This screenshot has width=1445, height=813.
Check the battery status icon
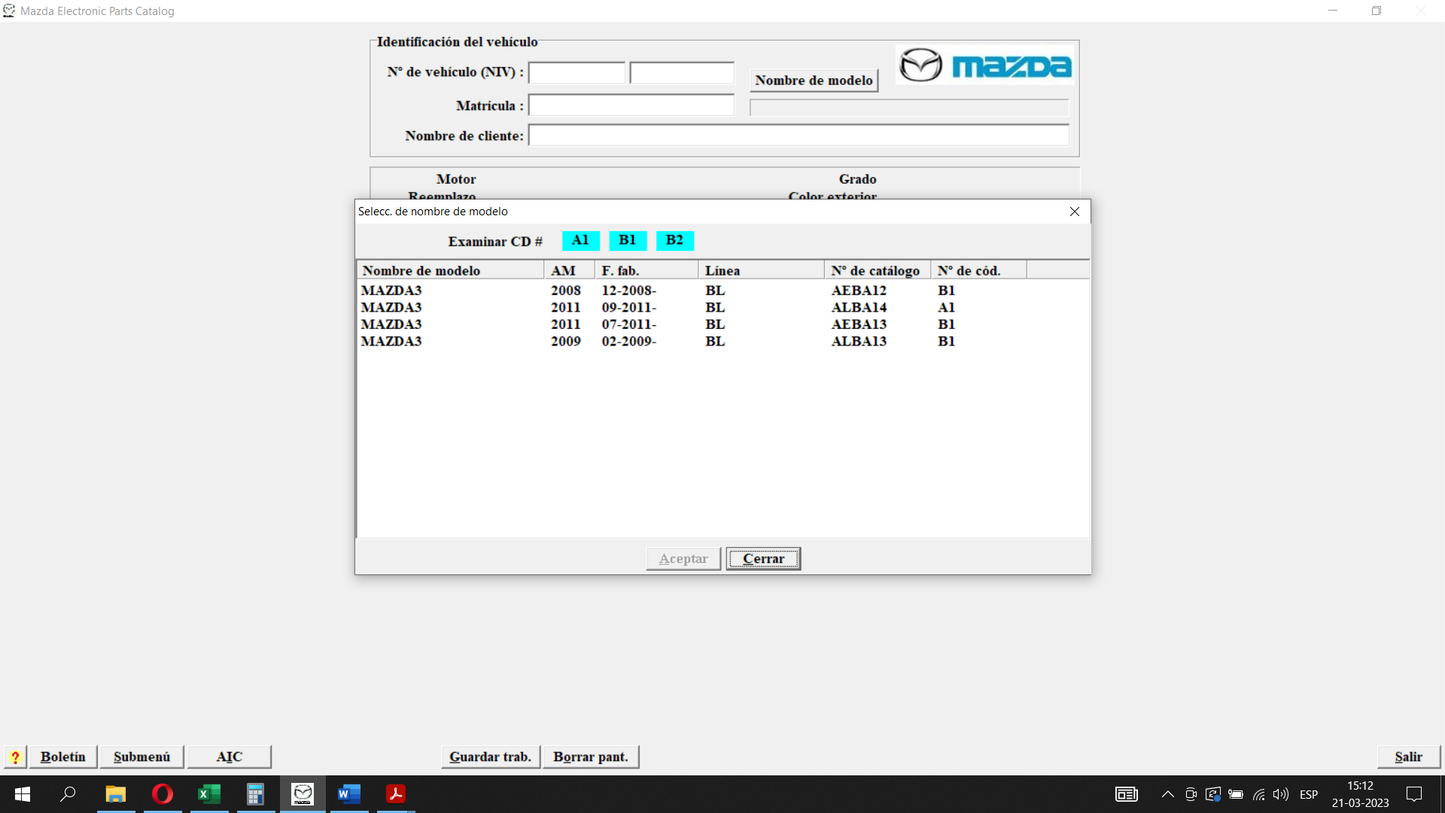click(1236, 794)
